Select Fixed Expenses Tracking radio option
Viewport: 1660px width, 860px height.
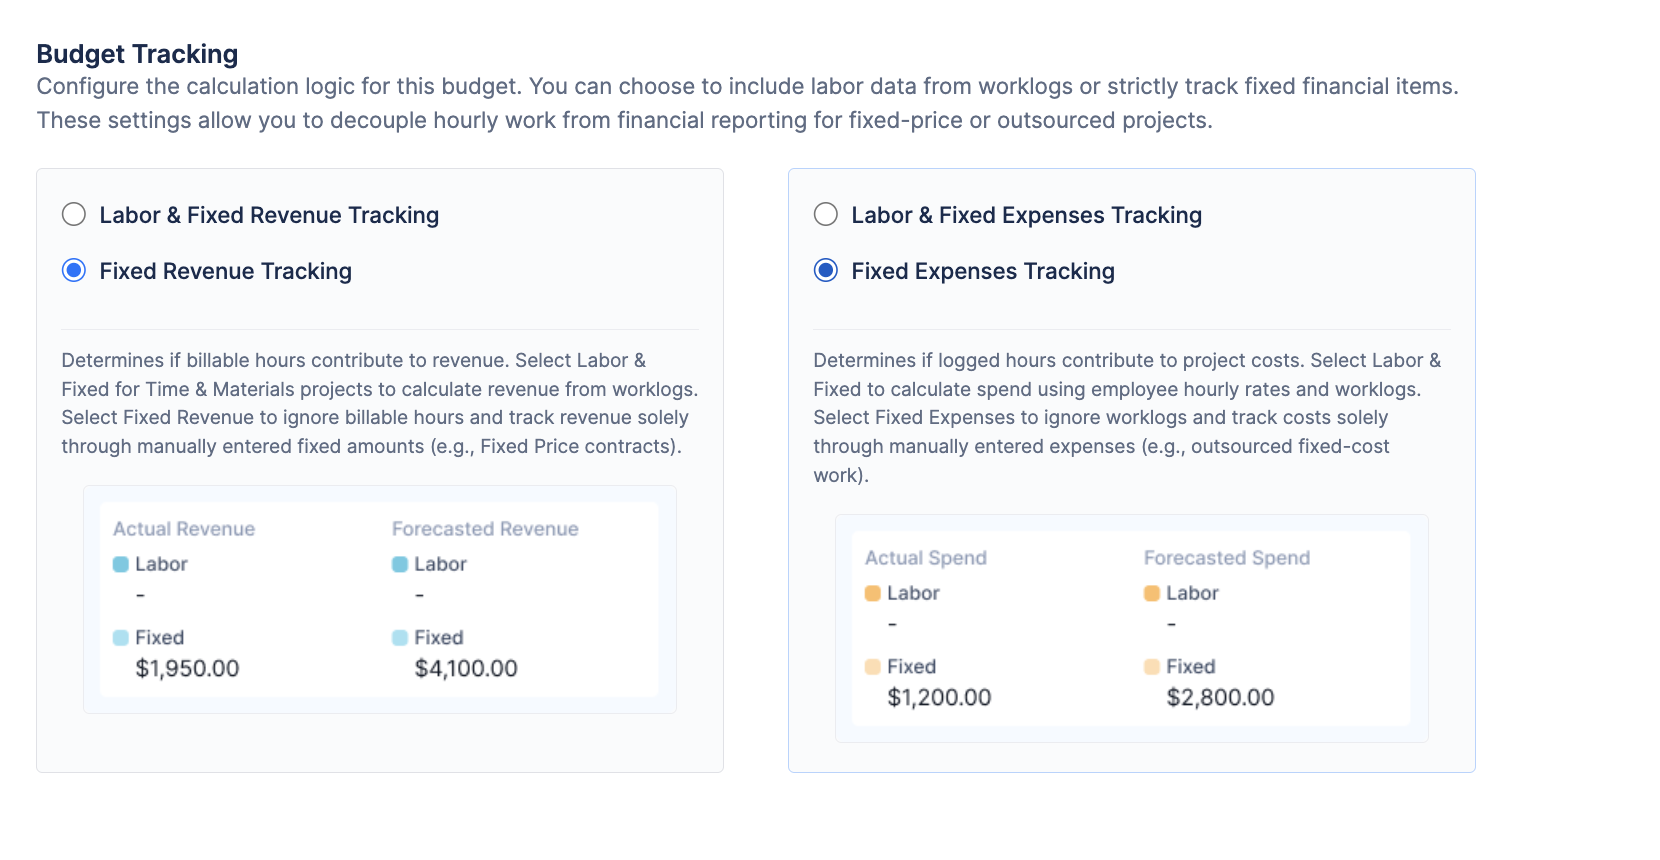826,271
